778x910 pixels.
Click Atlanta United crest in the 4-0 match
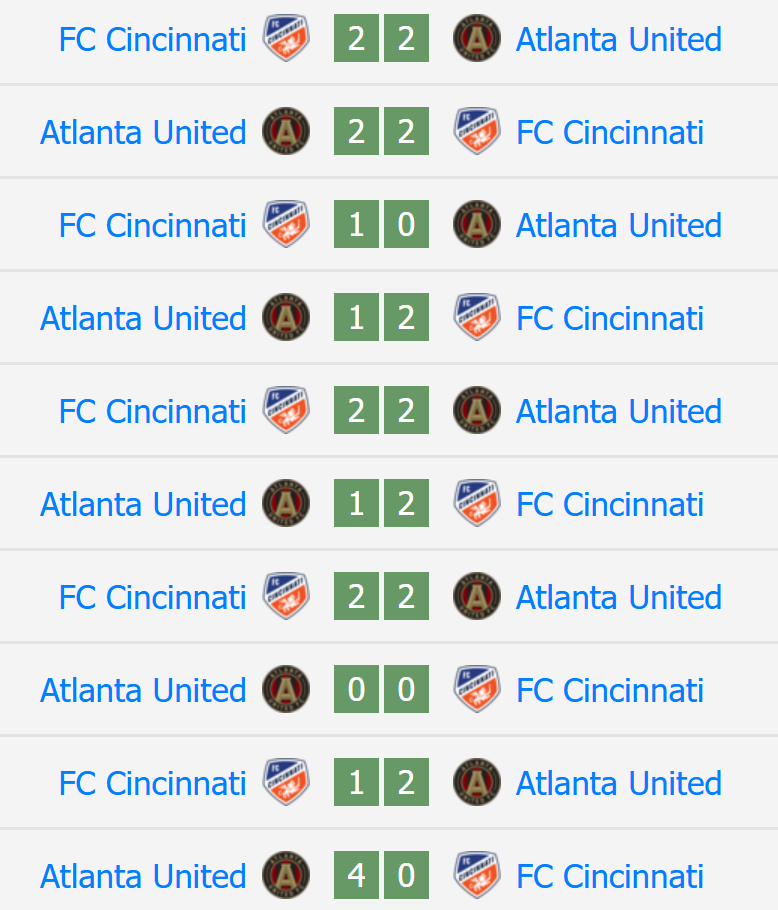(x=285, y=876)
